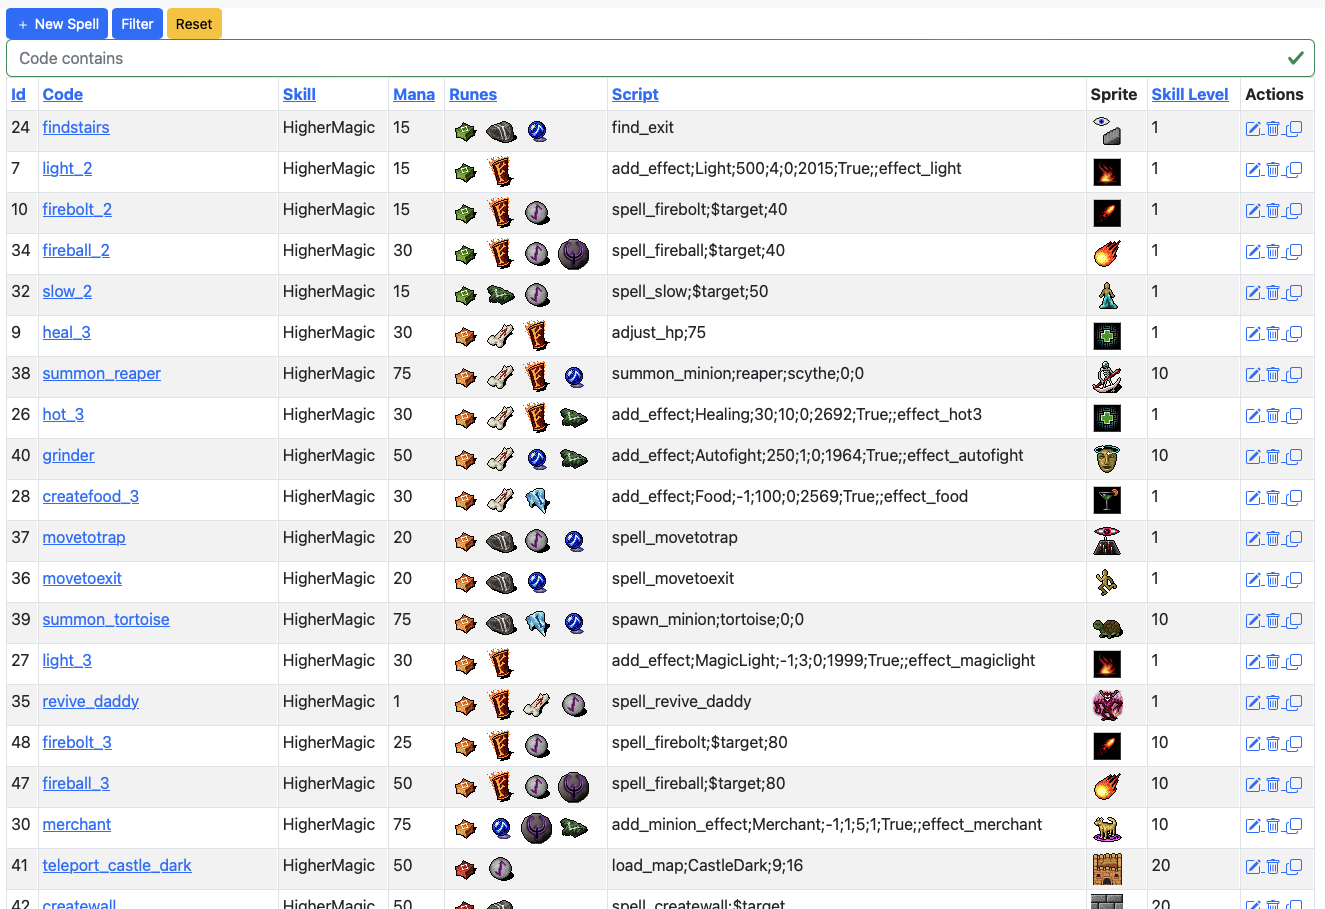Click the summon_tortoise turtle sprite

1107,627
